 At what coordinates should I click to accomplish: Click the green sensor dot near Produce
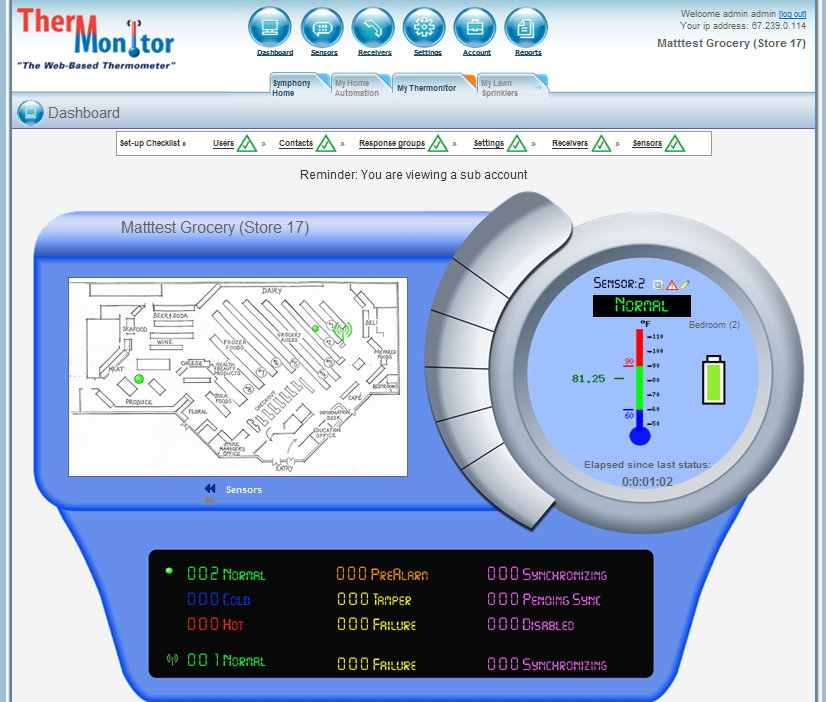click(x=139, y=379)
